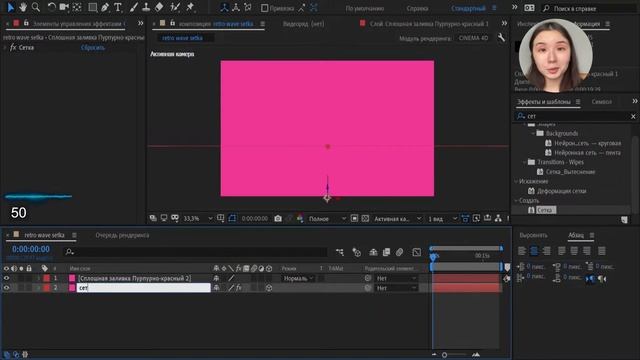This screenshot has width=640, height=360.
Task: Enable the Привязка snapping checkbox
Action: point(264,8)
